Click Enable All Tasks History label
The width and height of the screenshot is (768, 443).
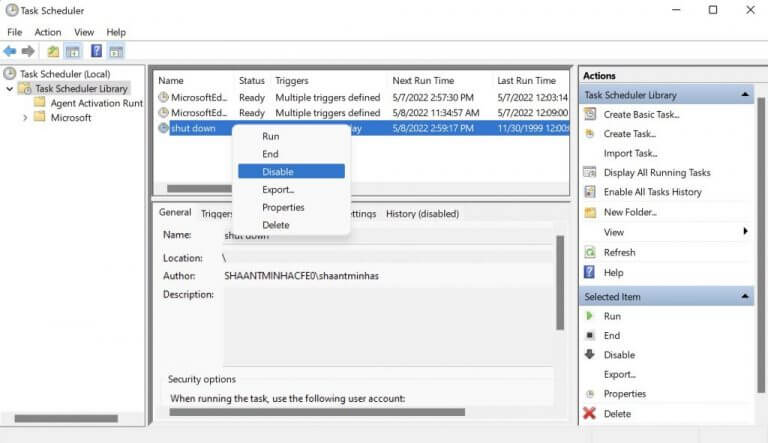(x=652, y=192)
